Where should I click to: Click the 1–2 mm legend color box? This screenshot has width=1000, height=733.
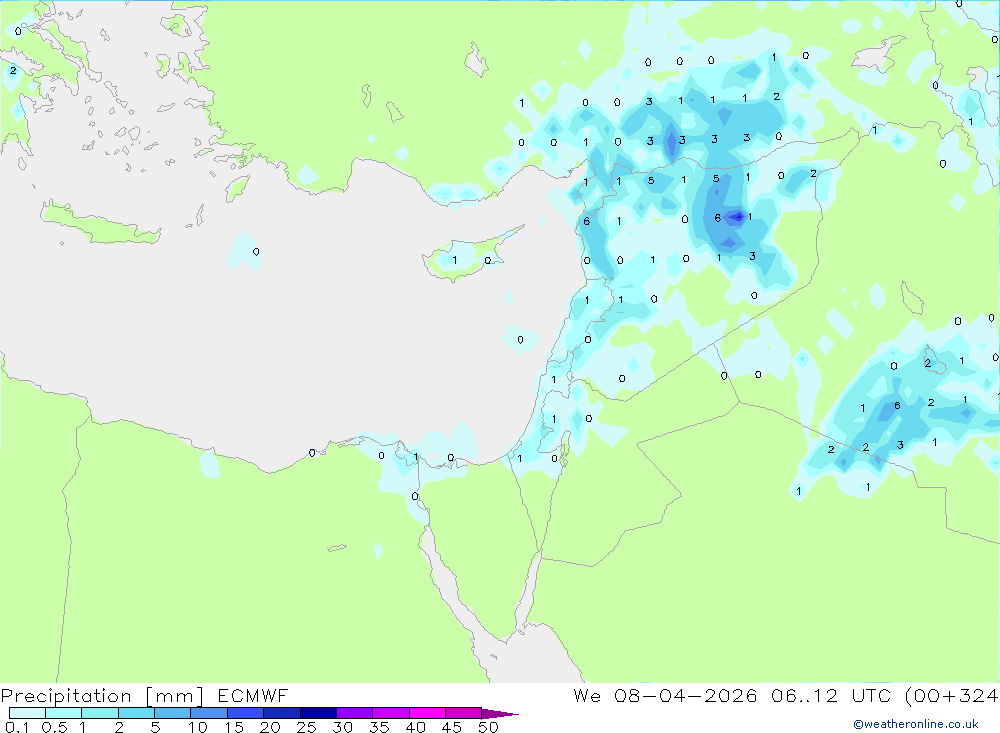click(100, 713)
